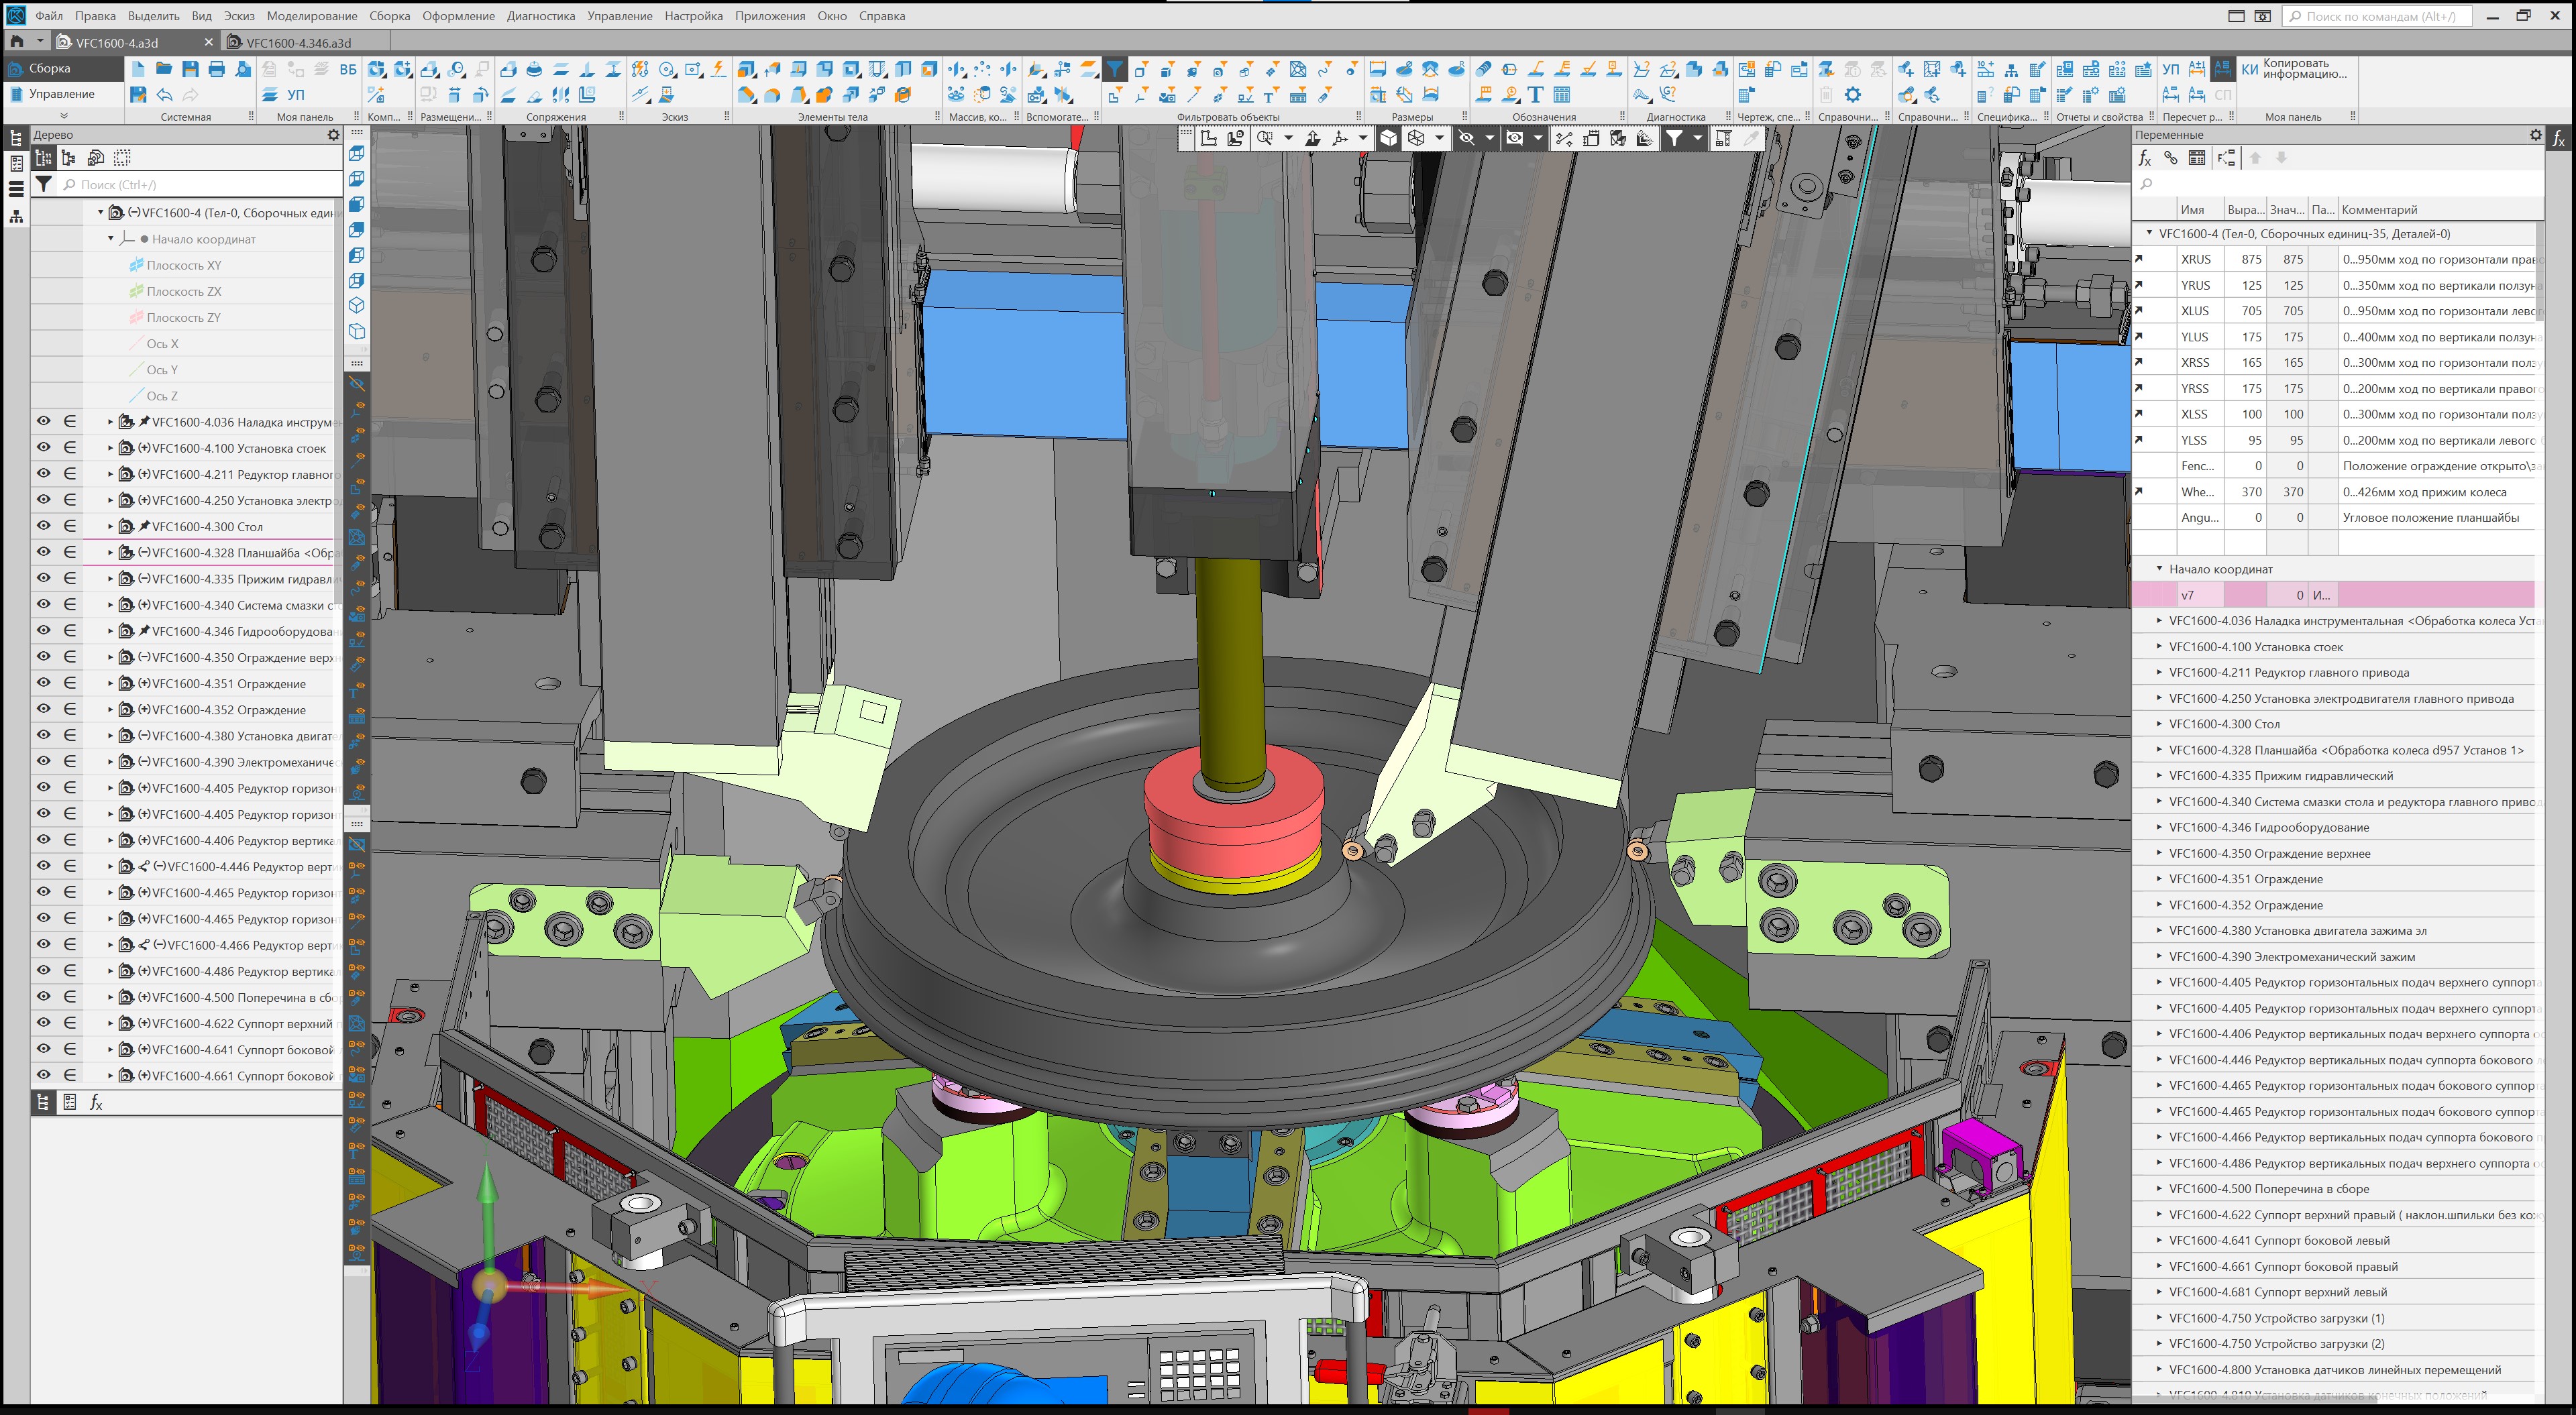Click the Undo arrow icon
Viewport: 2576px width, 1415px height.
[165, 95]
